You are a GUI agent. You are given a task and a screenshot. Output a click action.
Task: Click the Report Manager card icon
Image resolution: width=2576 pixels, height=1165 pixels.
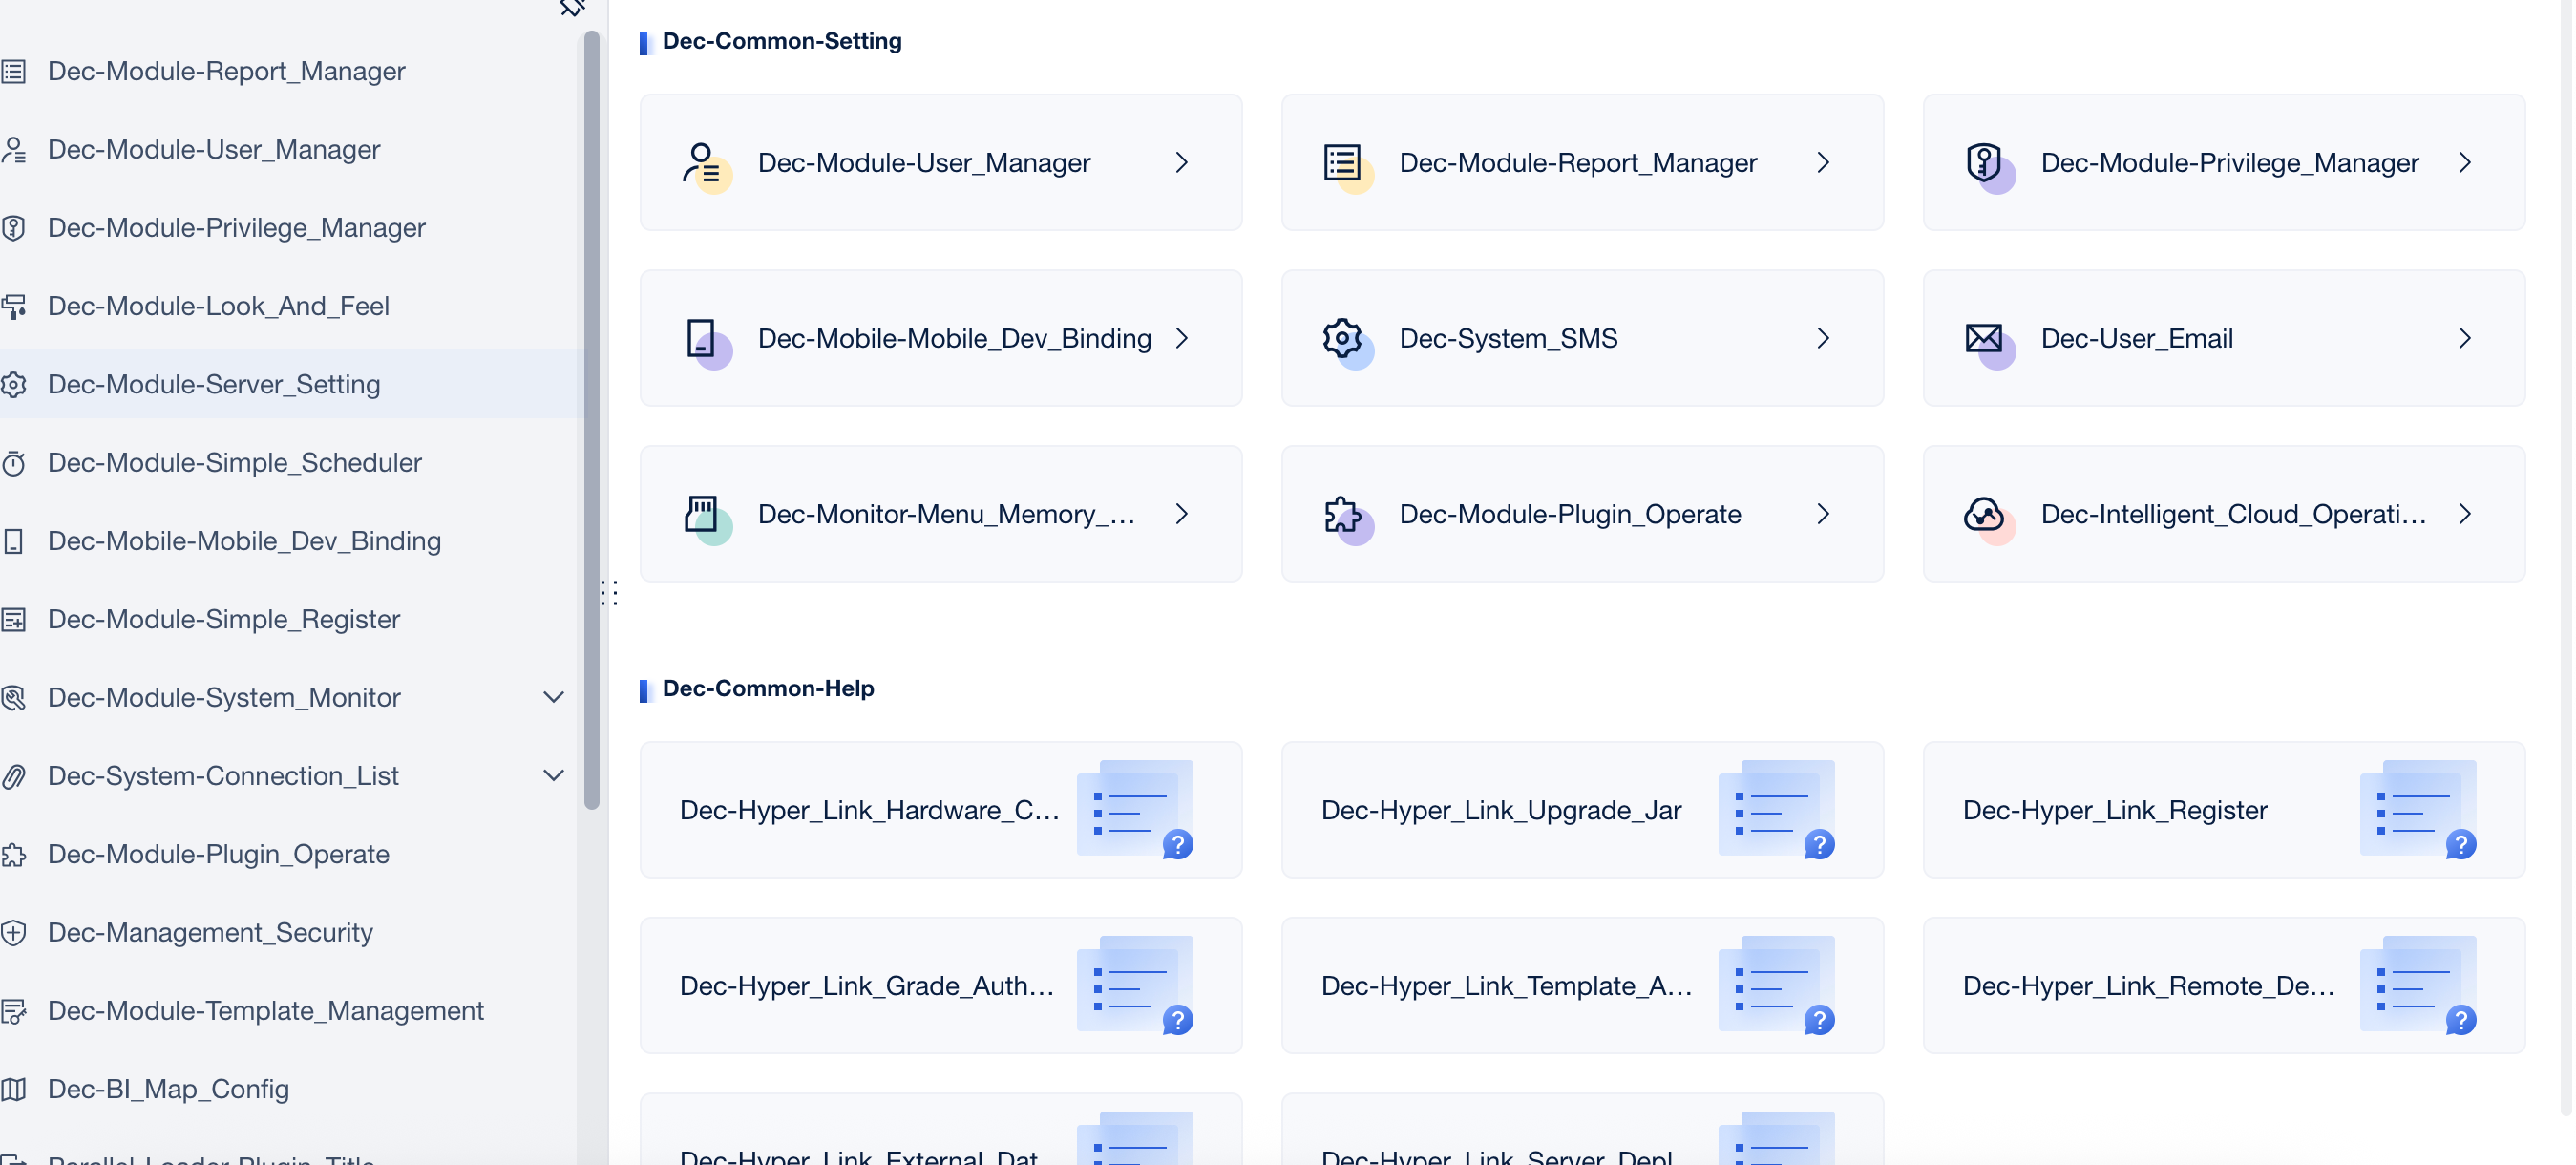(1347, 166)
